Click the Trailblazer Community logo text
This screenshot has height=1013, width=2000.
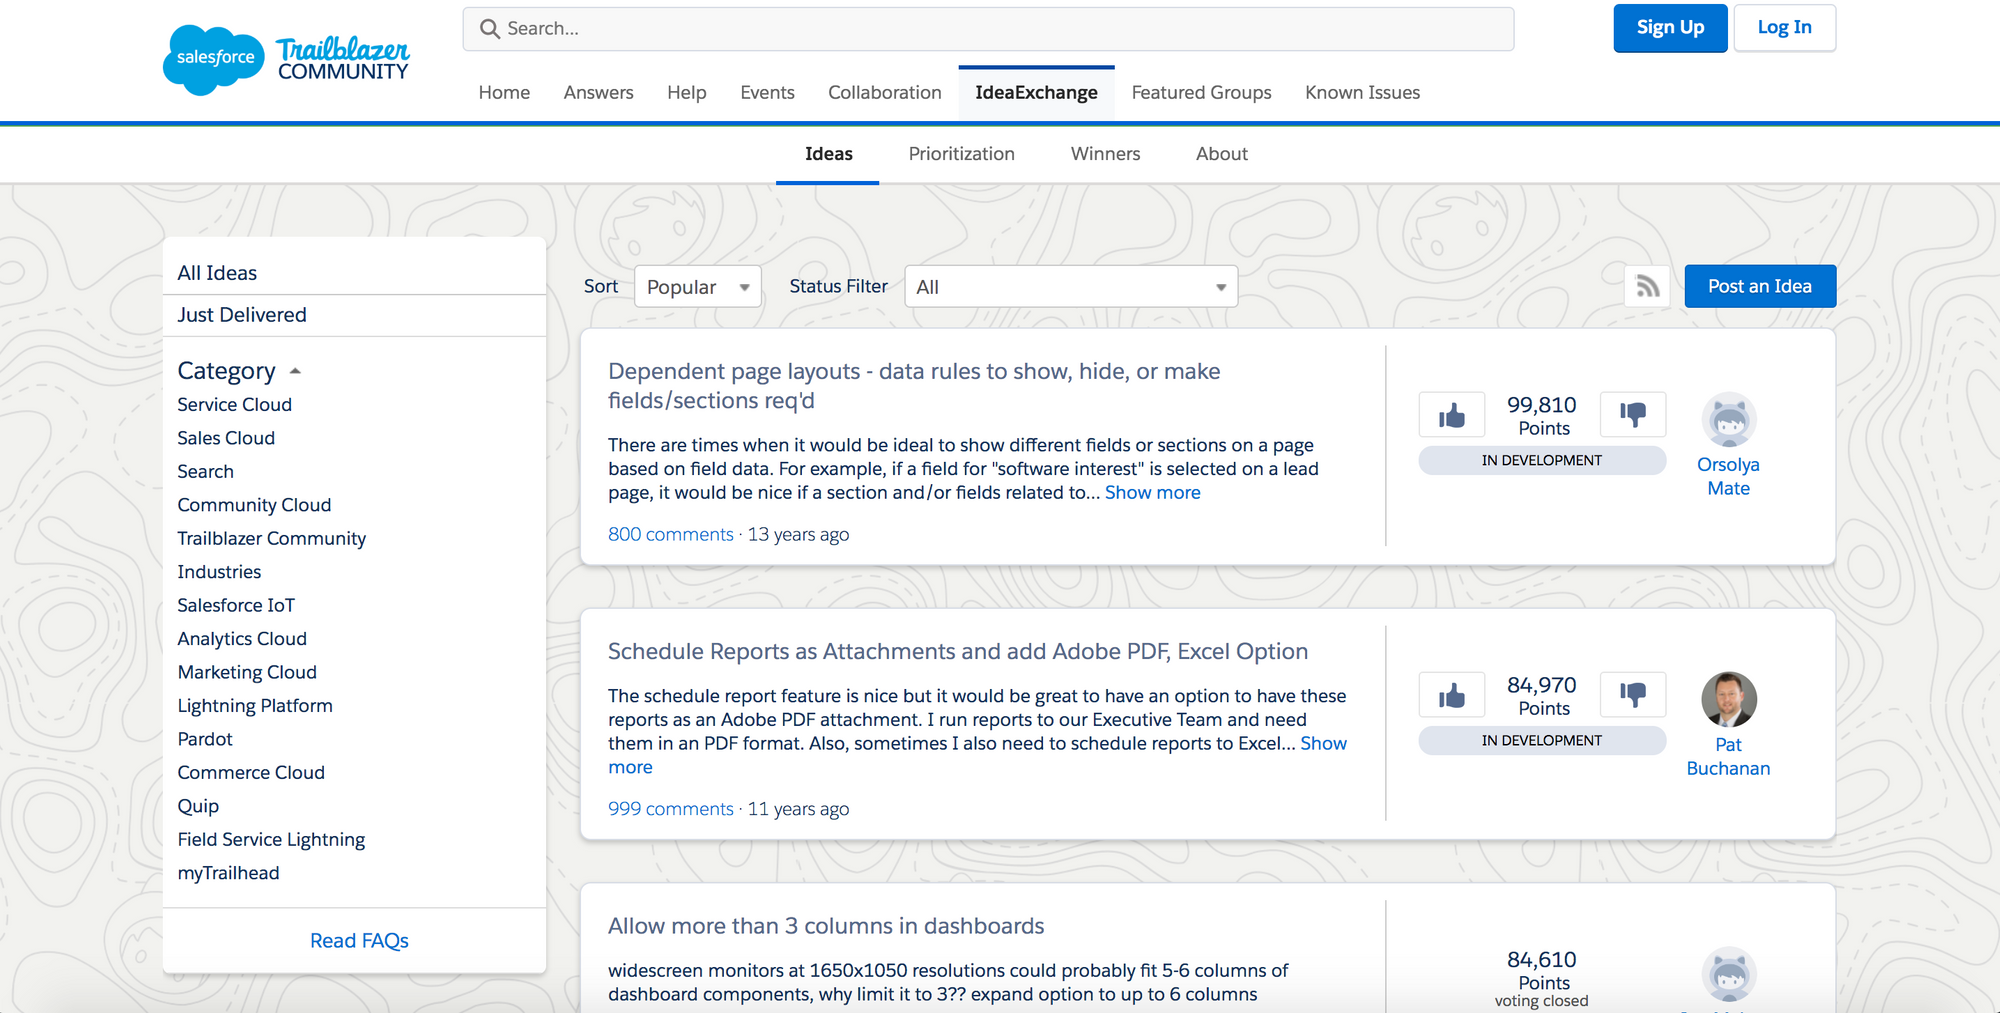point(343,60)
